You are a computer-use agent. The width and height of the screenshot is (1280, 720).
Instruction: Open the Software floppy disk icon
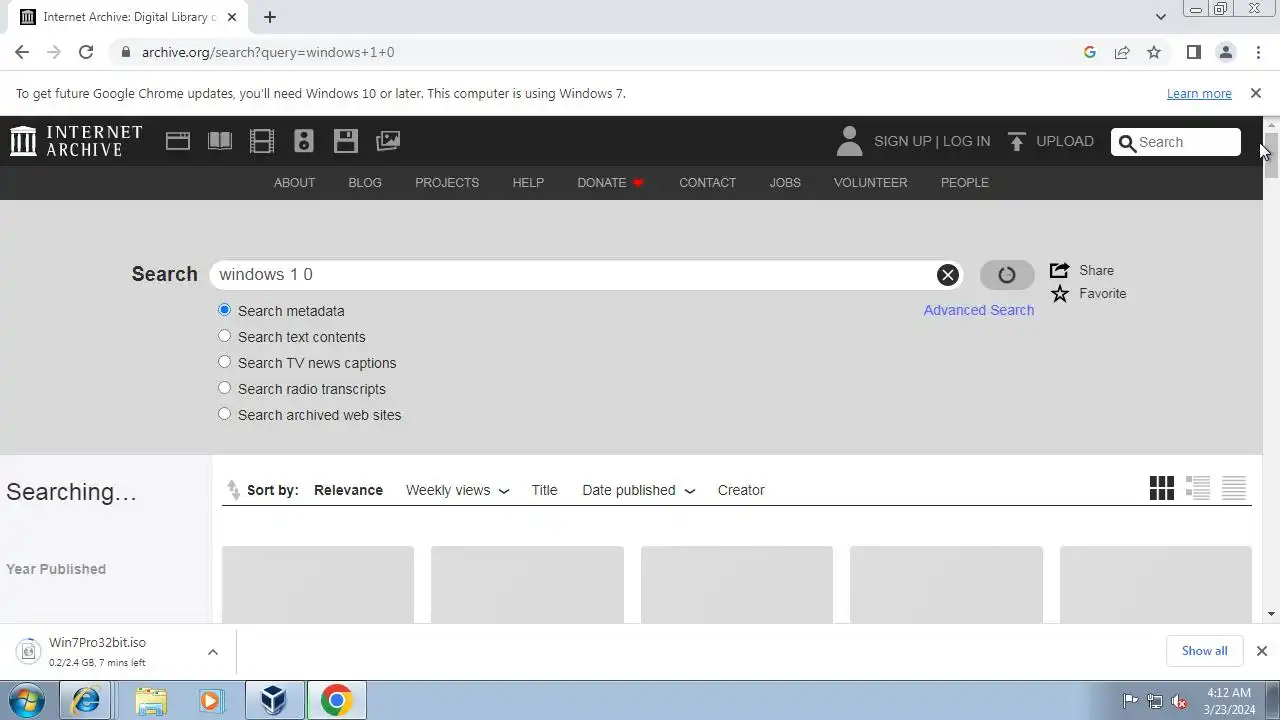click(346, 141)
